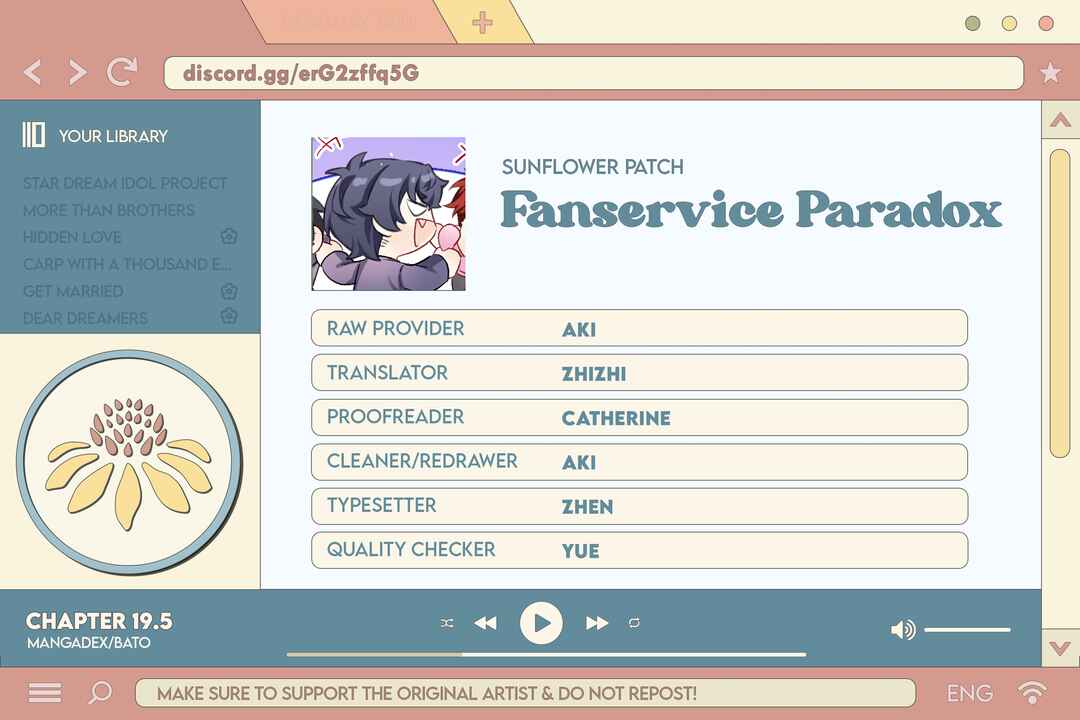This screenshot has height=720, width=1080.
Task: Reload the page with refresh icon
Action: [x=122, y=72]
